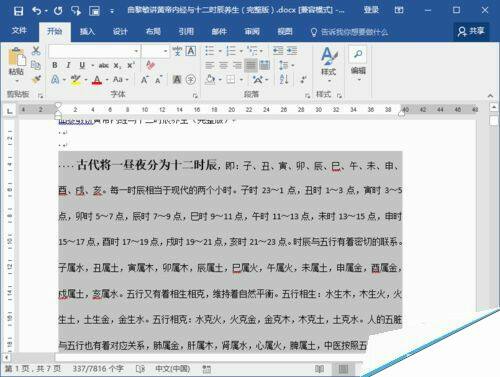Screen dimensions: 500x377
Task: Click the Increase Indent icon
Action: tap(292, 51)
